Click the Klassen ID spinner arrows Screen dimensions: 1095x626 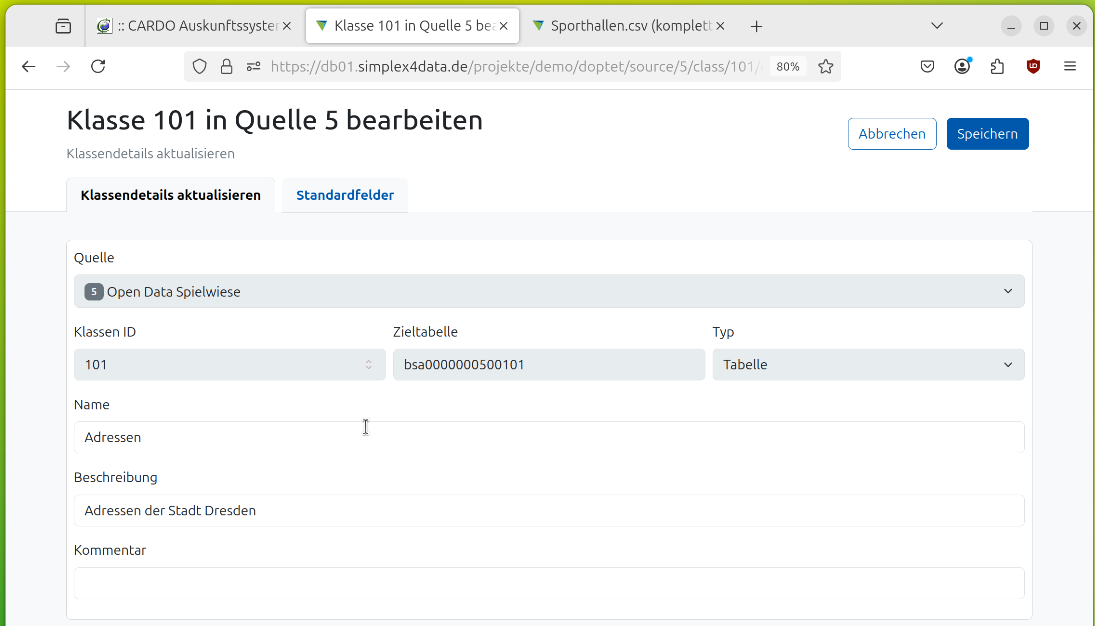[368, 365]
